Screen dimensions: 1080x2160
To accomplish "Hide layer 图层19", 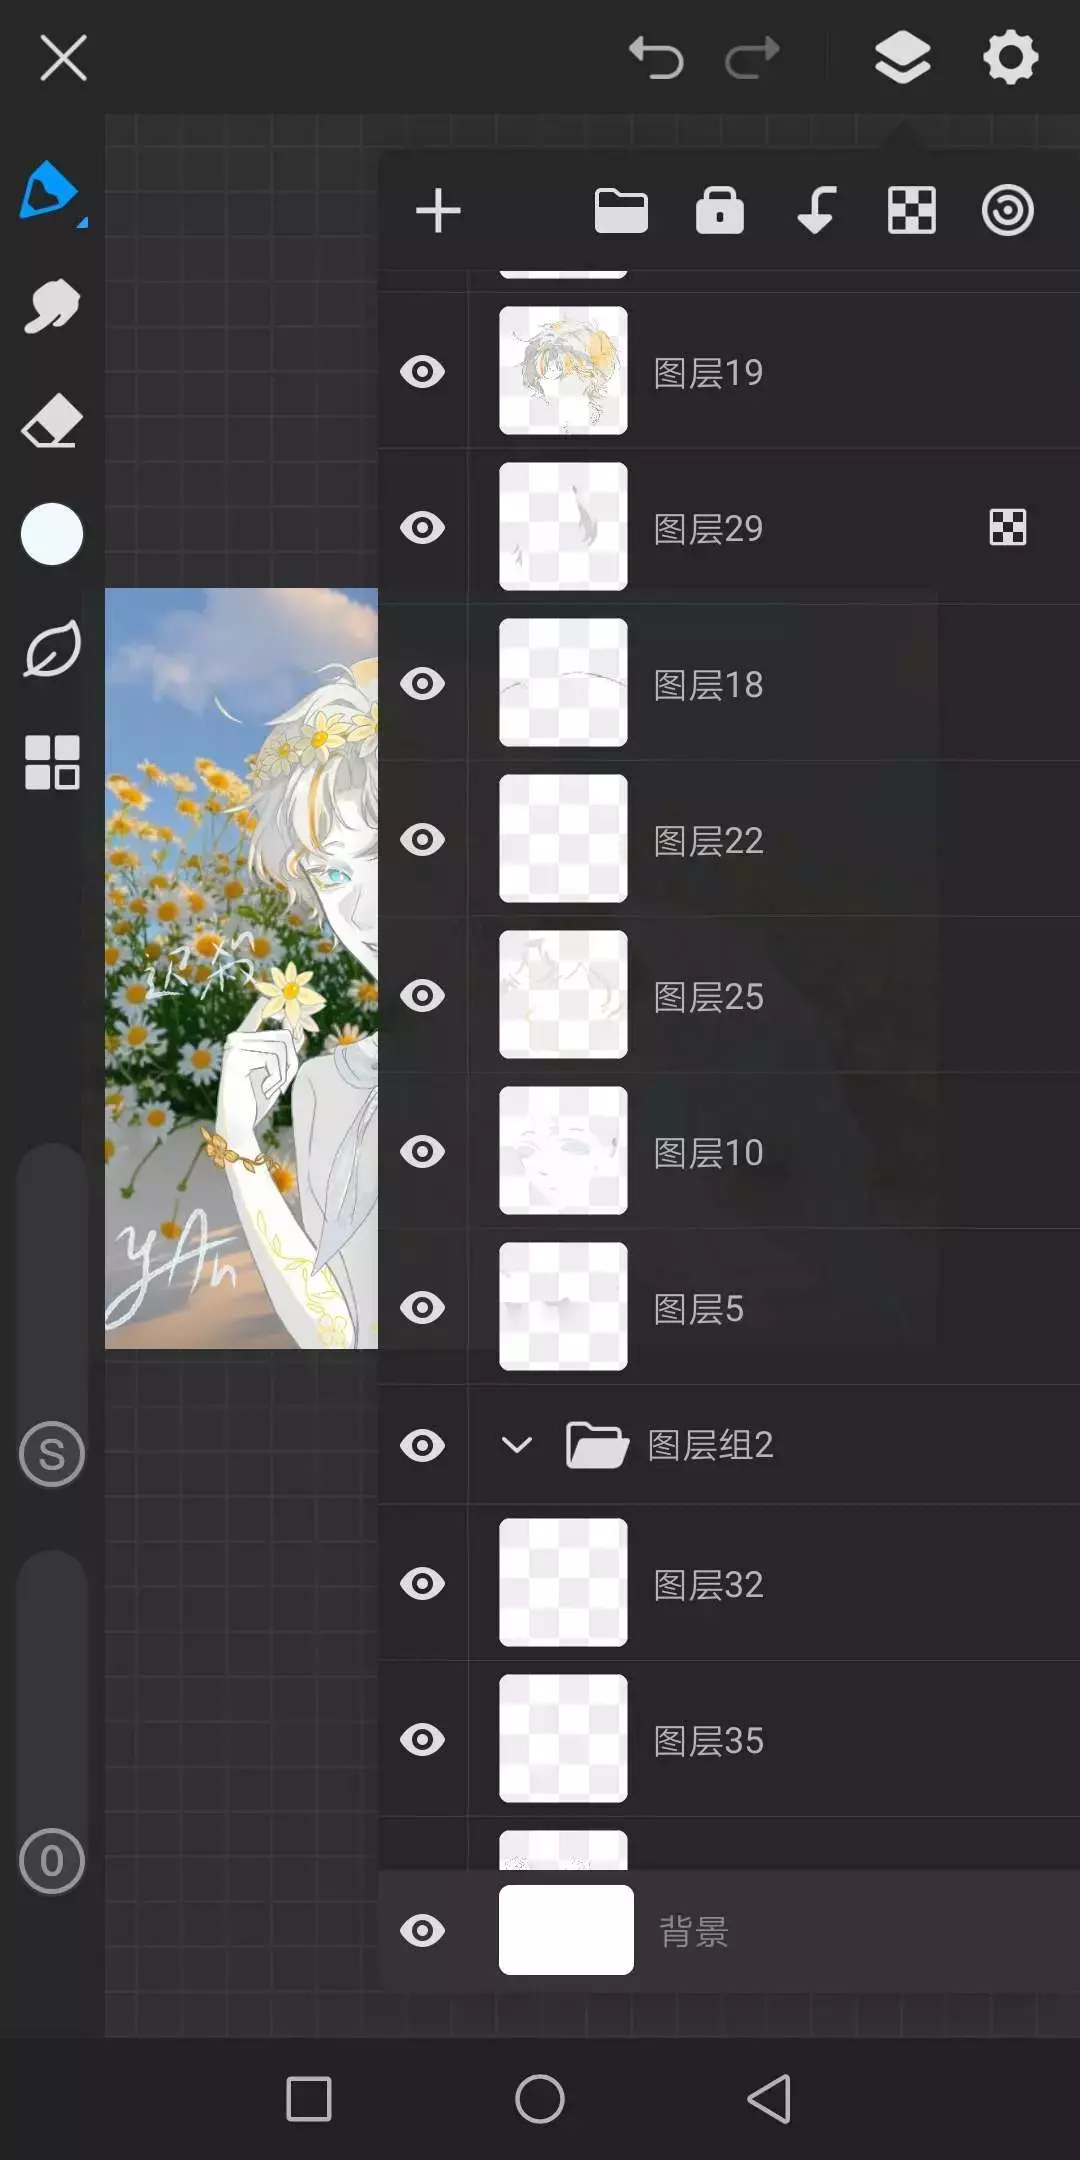I will pyautogui.click(x=422, y=372).
